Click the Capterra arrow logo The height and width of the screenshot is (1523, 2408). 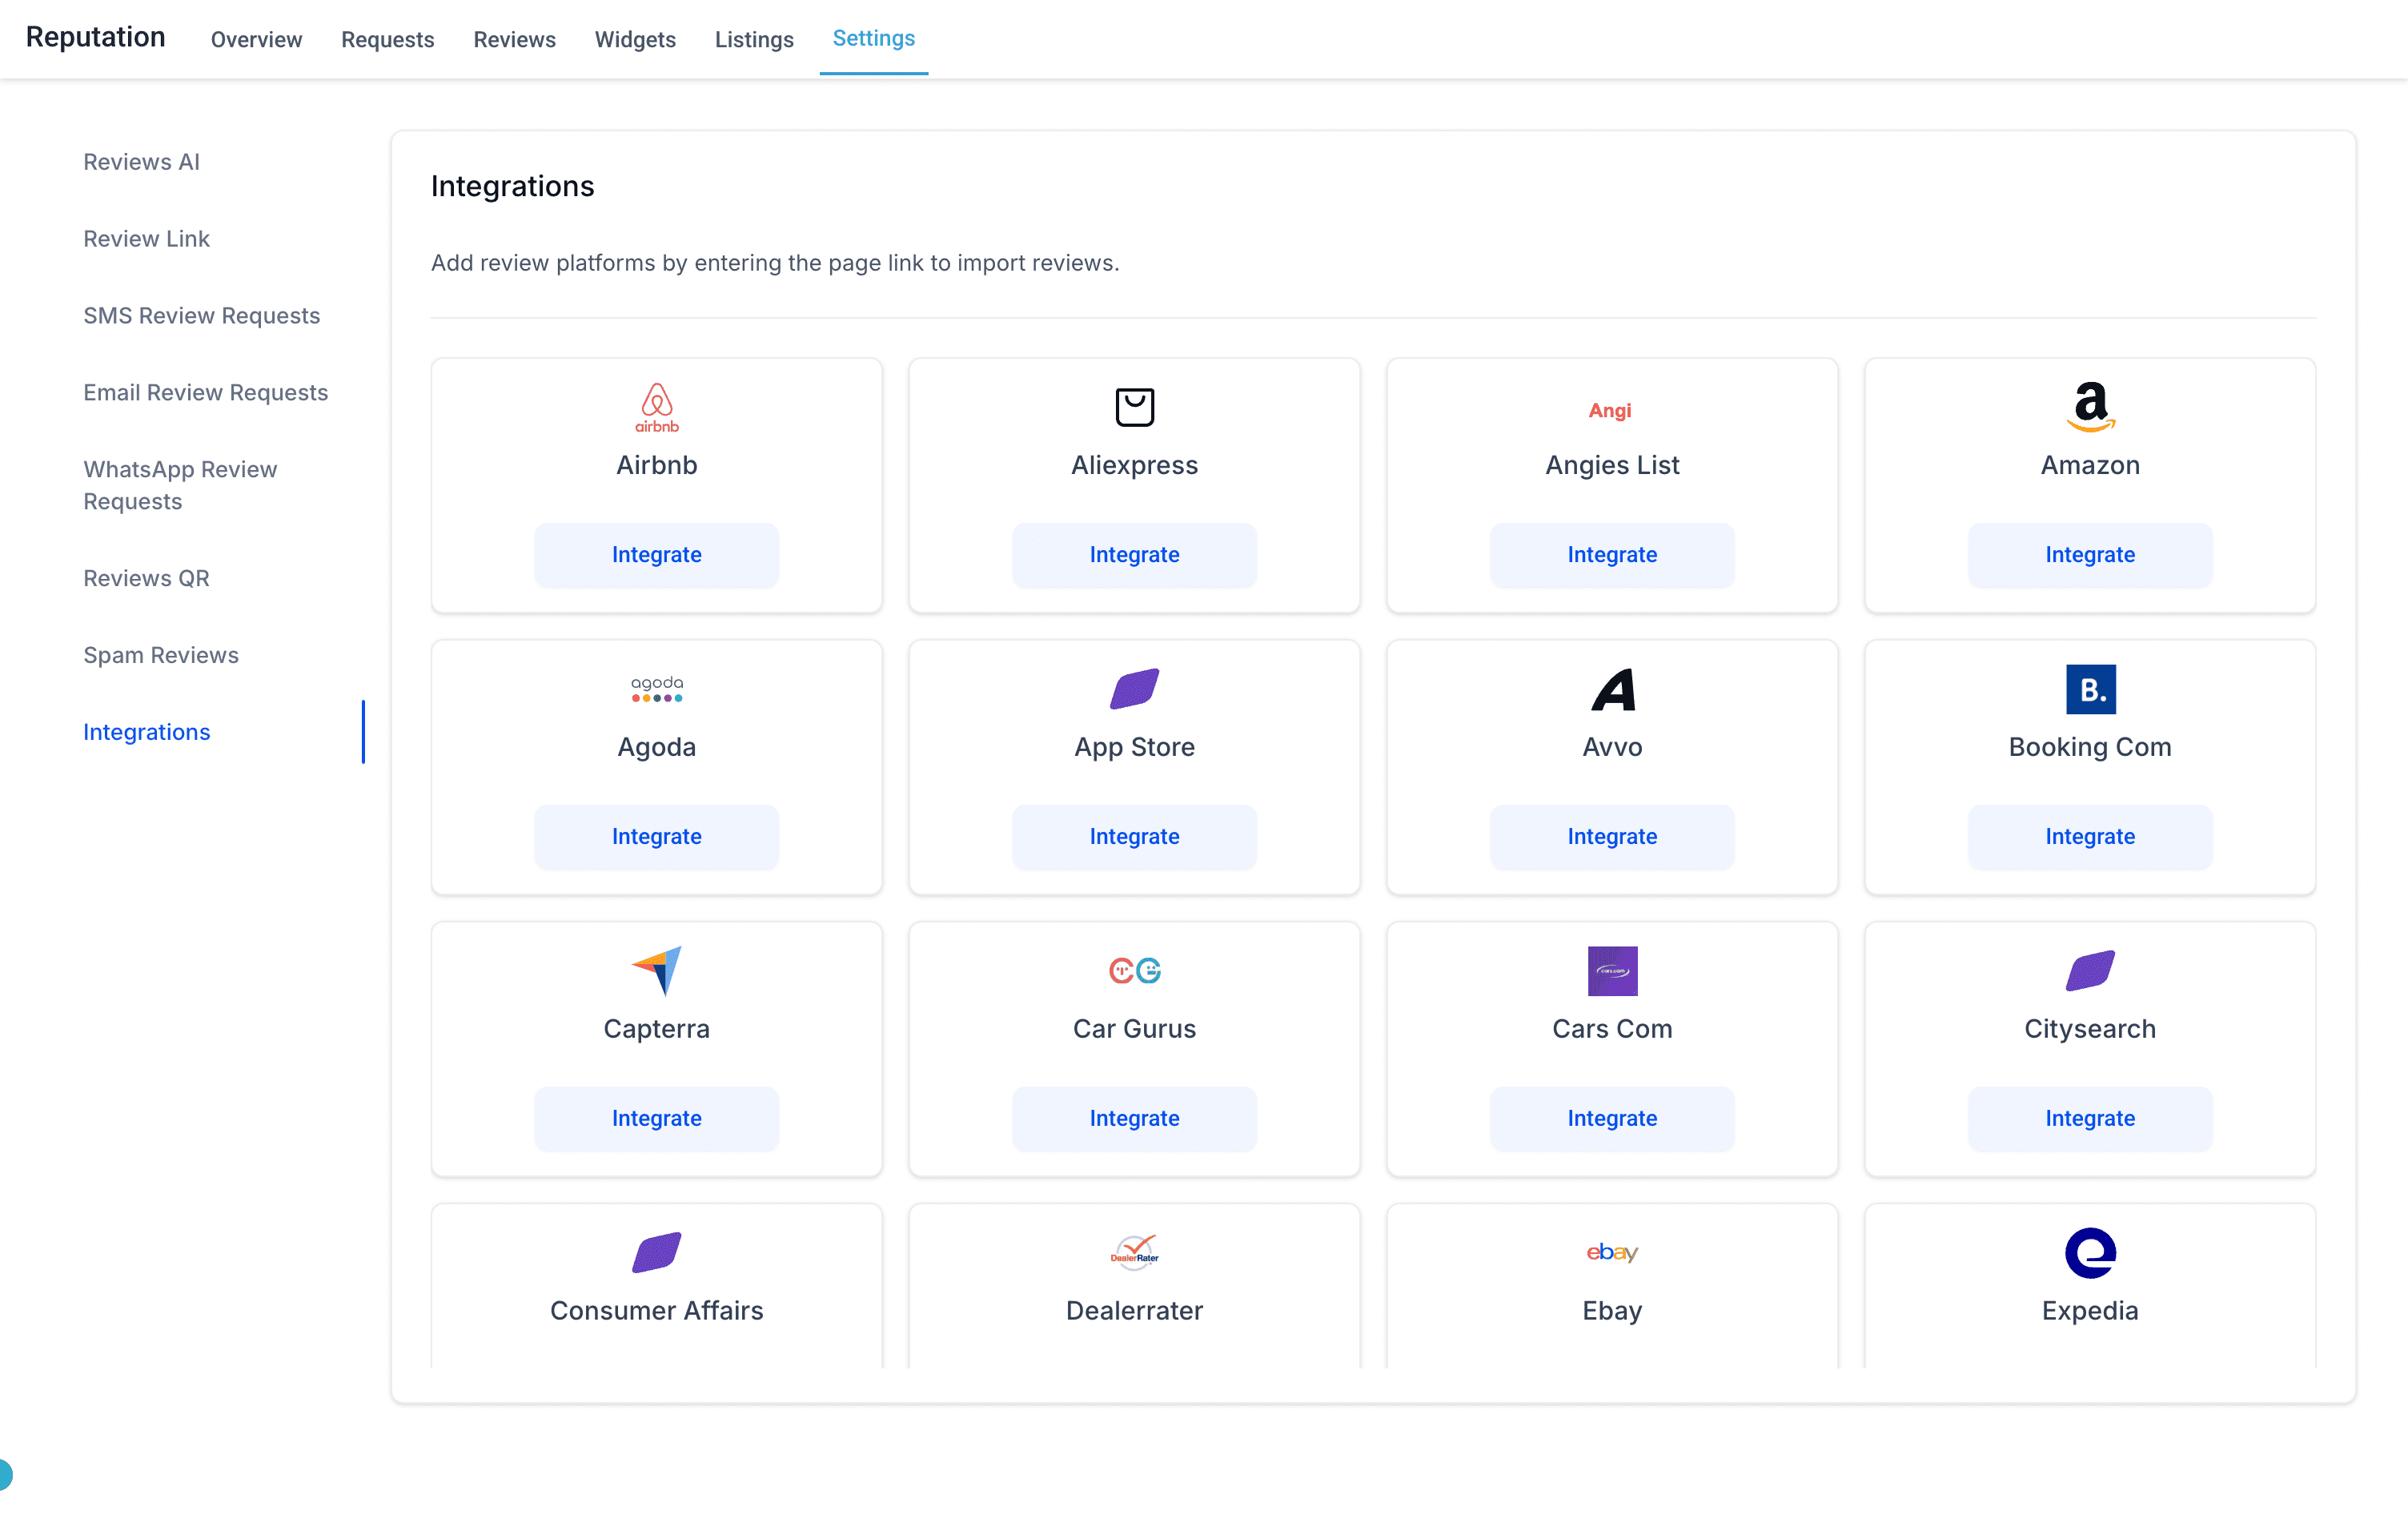coord(656,971)
